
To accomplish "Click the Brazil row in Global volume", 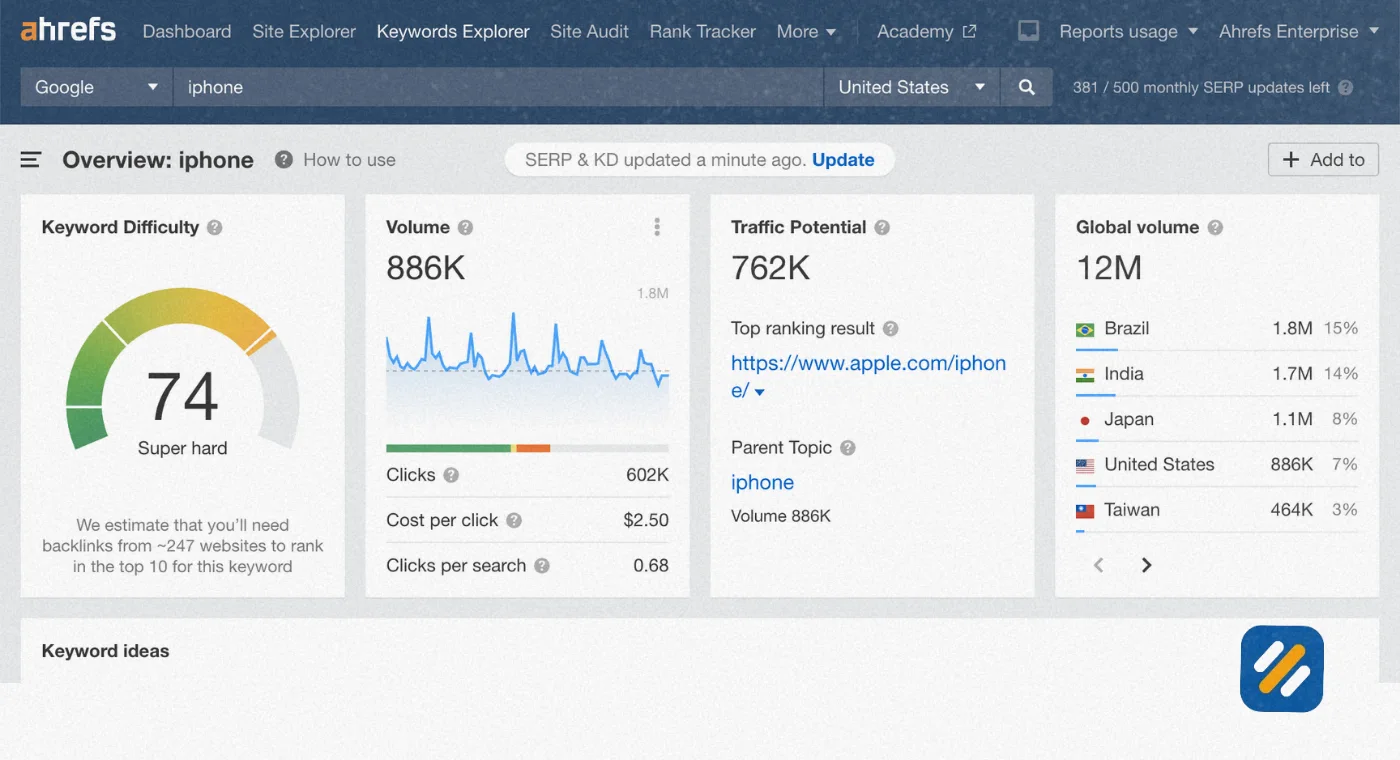I will click(1216, 329).
